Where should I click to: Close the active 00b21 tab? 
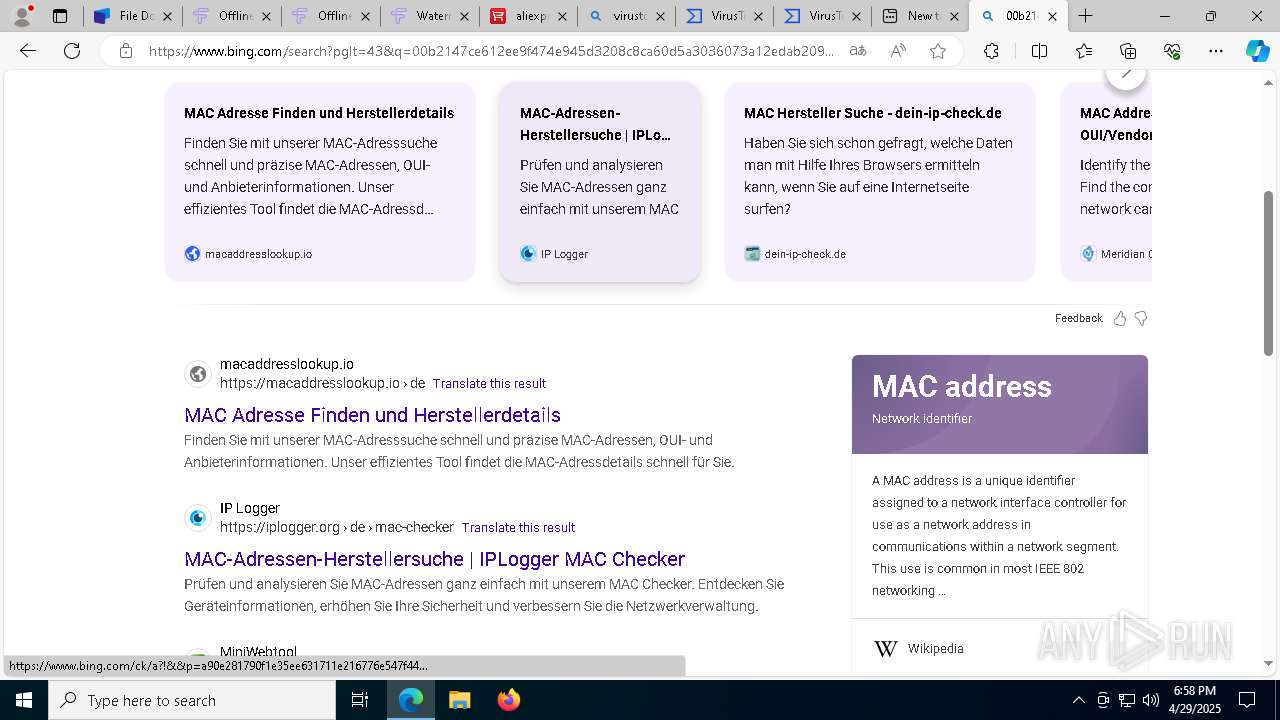coord(1052,16)
